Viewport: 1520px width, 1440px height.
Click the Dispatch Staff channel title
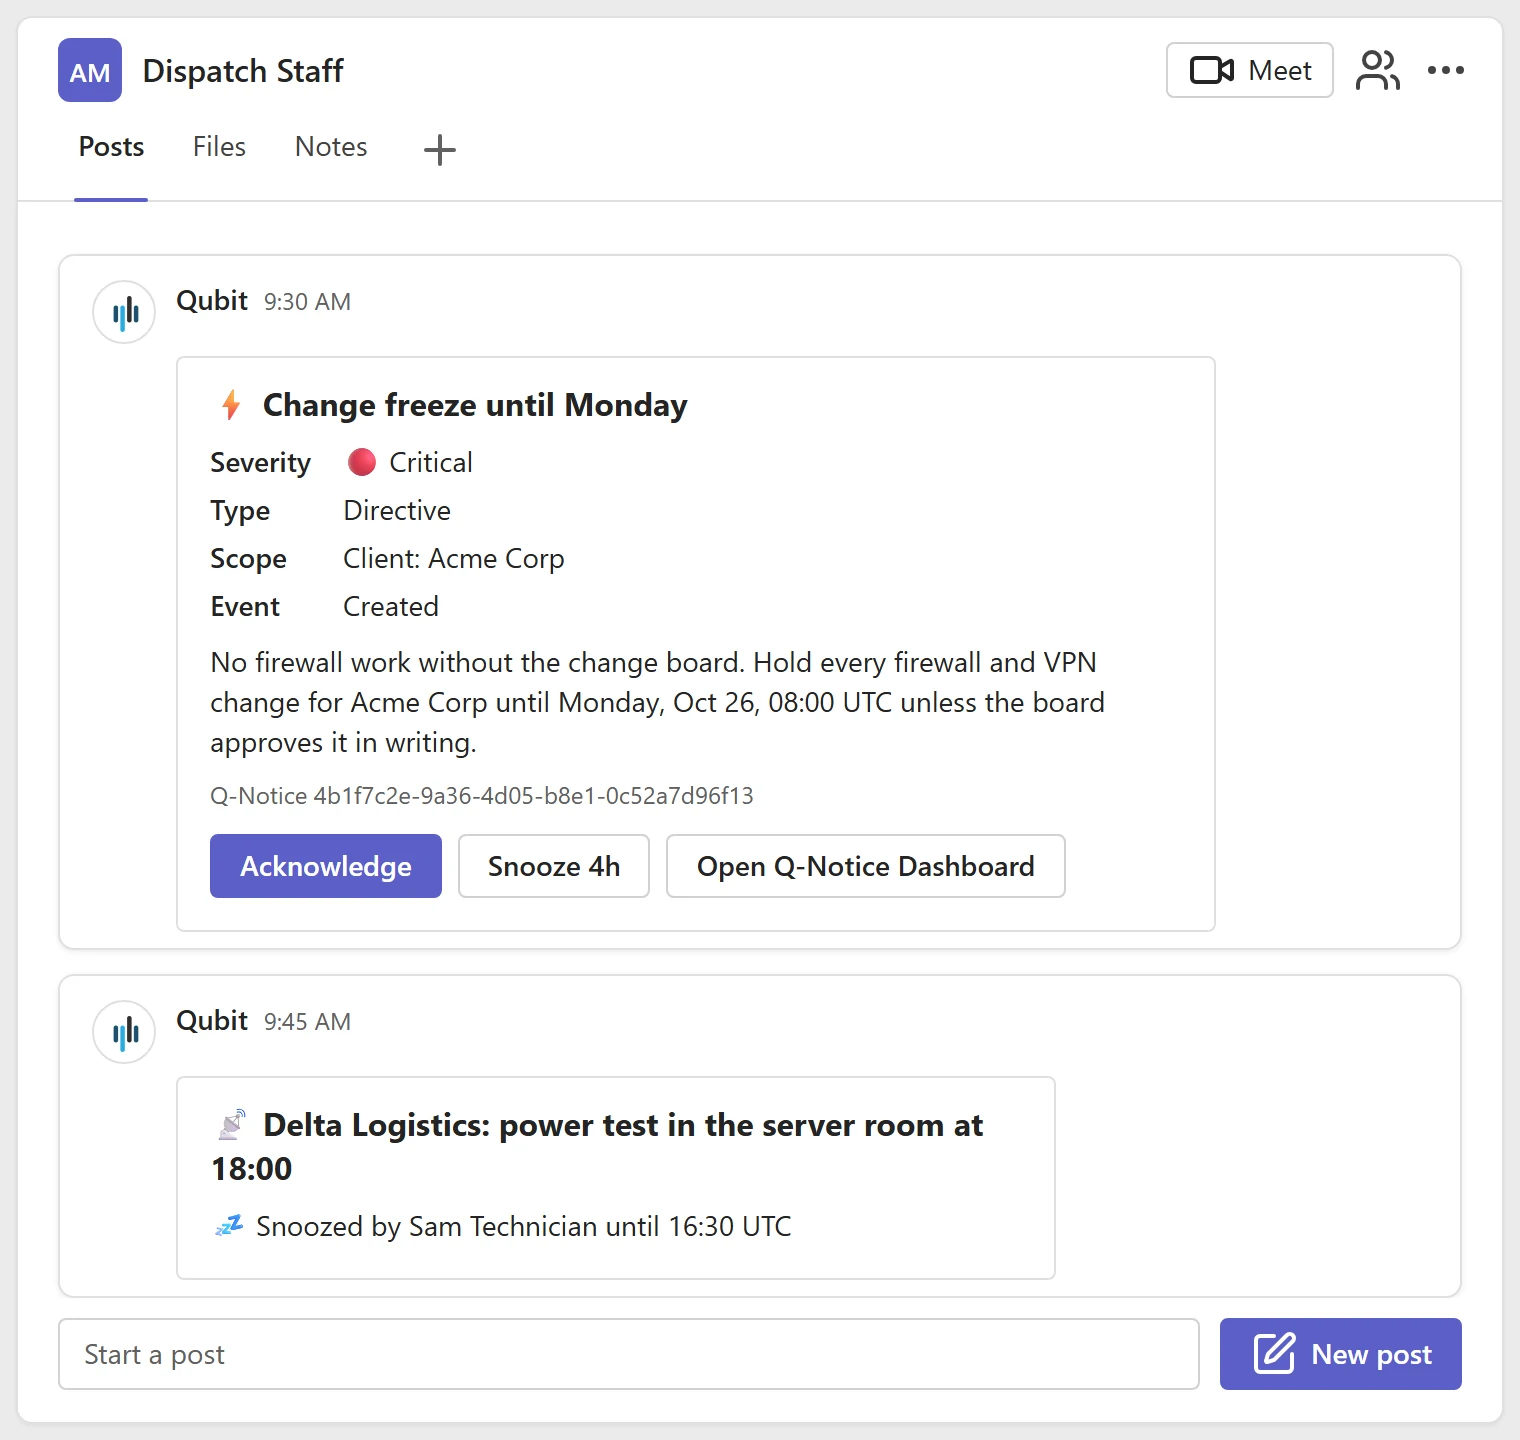[243, 71]
